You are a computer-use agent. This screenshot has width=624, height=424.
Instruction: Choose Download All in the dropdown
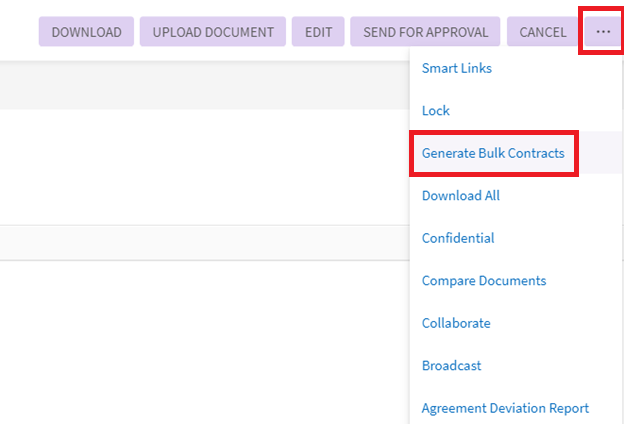click(x=460, y=196)
